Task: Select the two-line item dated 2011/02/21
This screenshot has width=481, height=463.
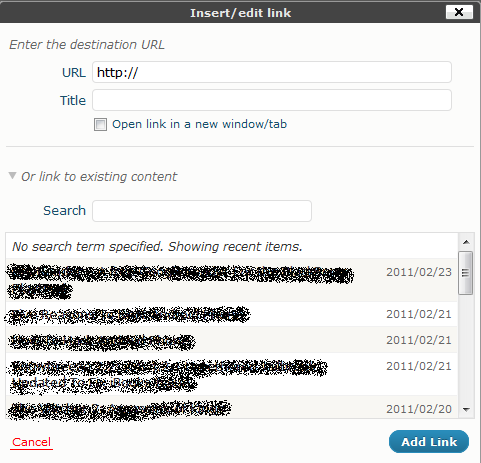Action: coord(232,374)
